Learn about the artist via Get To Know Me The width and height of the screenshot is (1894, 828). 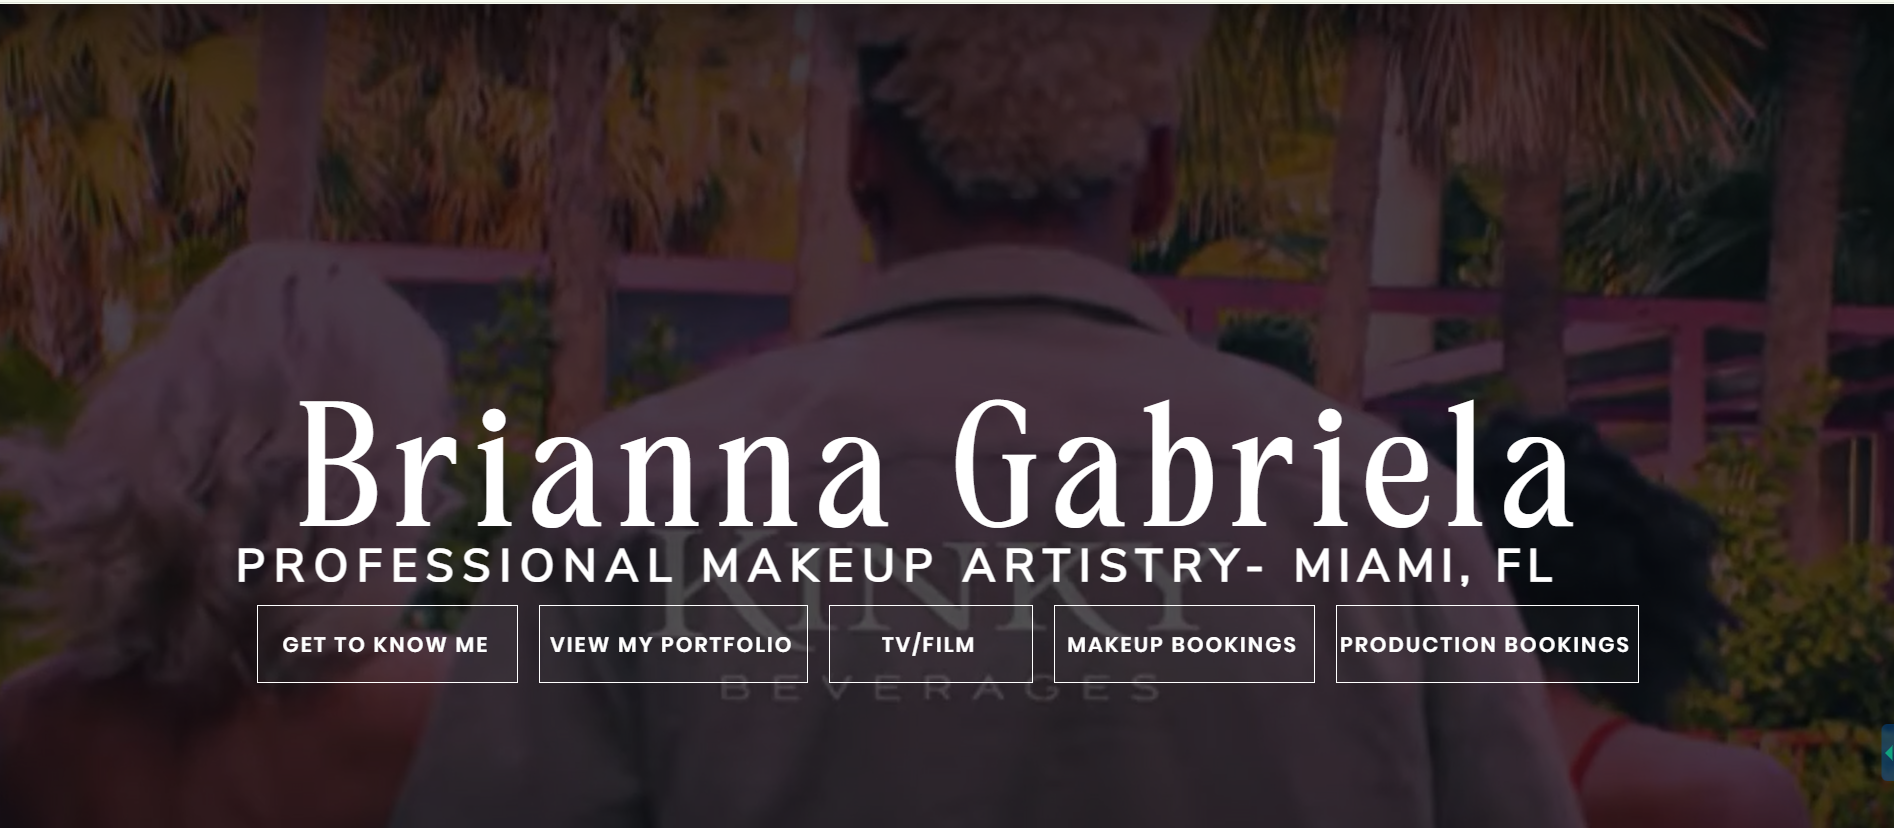[387, 644]
